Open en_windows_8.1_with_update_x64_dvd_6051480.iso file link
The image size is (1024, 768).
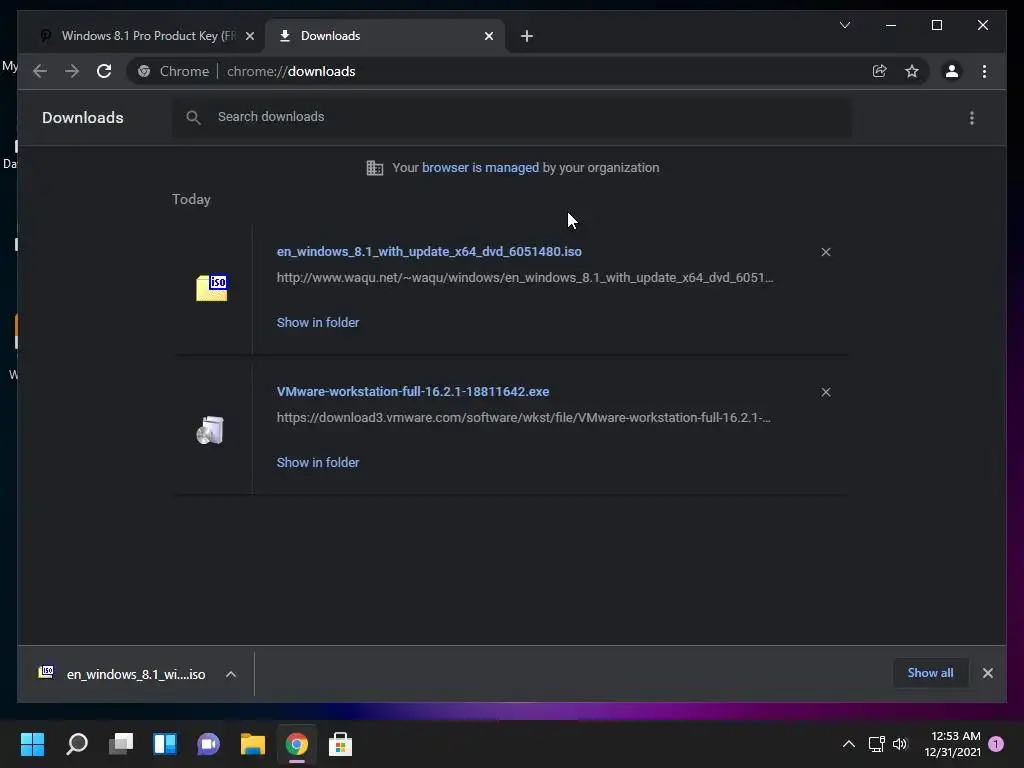(429, 251)
